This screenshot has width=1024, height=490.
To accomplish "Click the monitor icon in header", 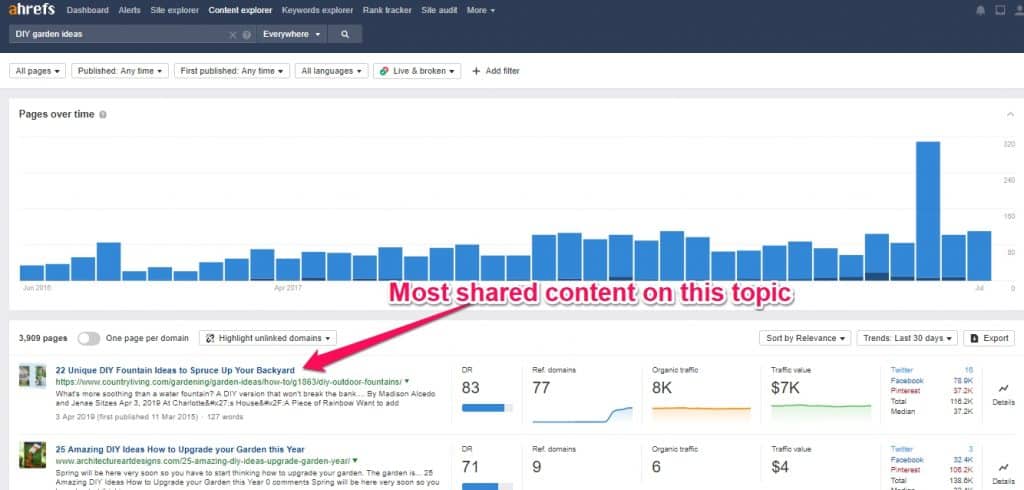I will coord(1000,10).
